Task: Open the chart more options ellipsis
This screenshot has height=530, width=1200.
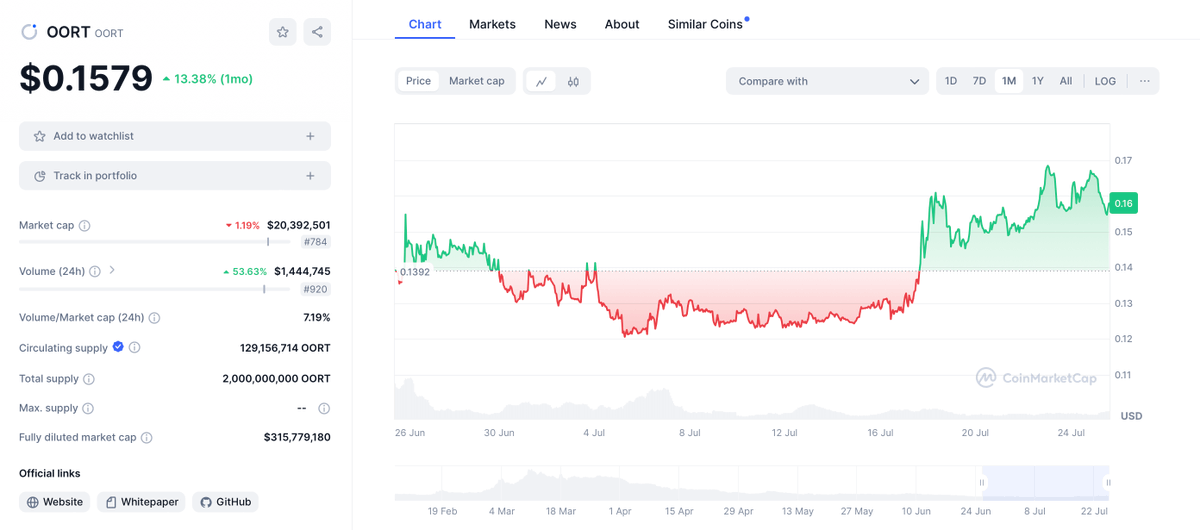Action: pyautogui.click(x=1144, y=81)
